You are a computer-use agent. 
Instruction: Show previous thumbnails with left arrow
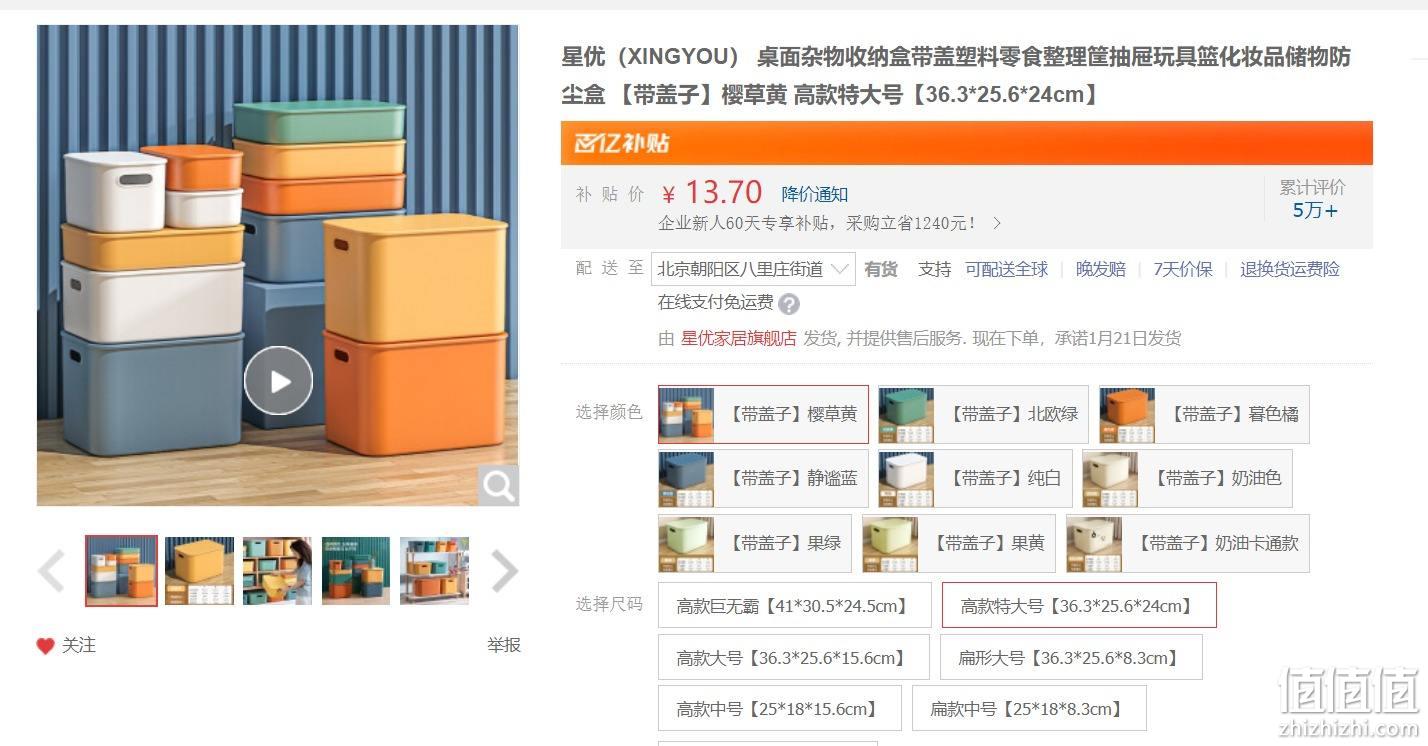[51, 571]
